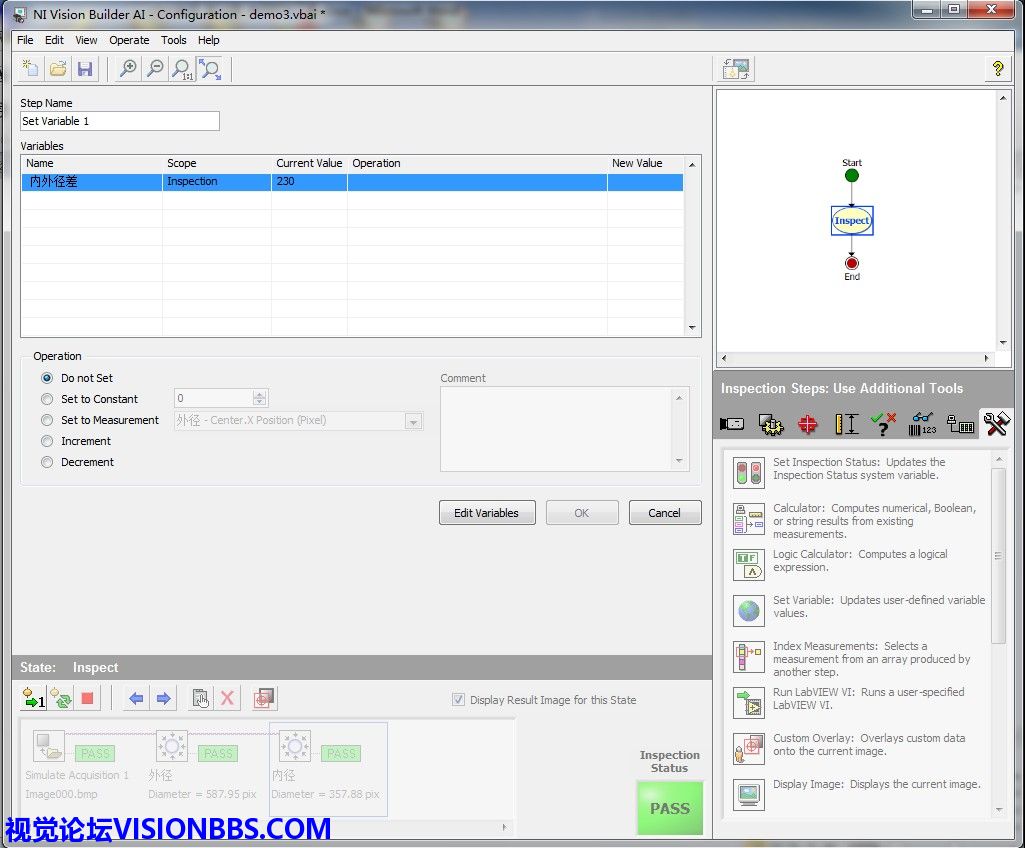Viewport: 1025px width, 848px height.
Task: Toggle Display Result Image for this State
Action: tap(459, 700)
